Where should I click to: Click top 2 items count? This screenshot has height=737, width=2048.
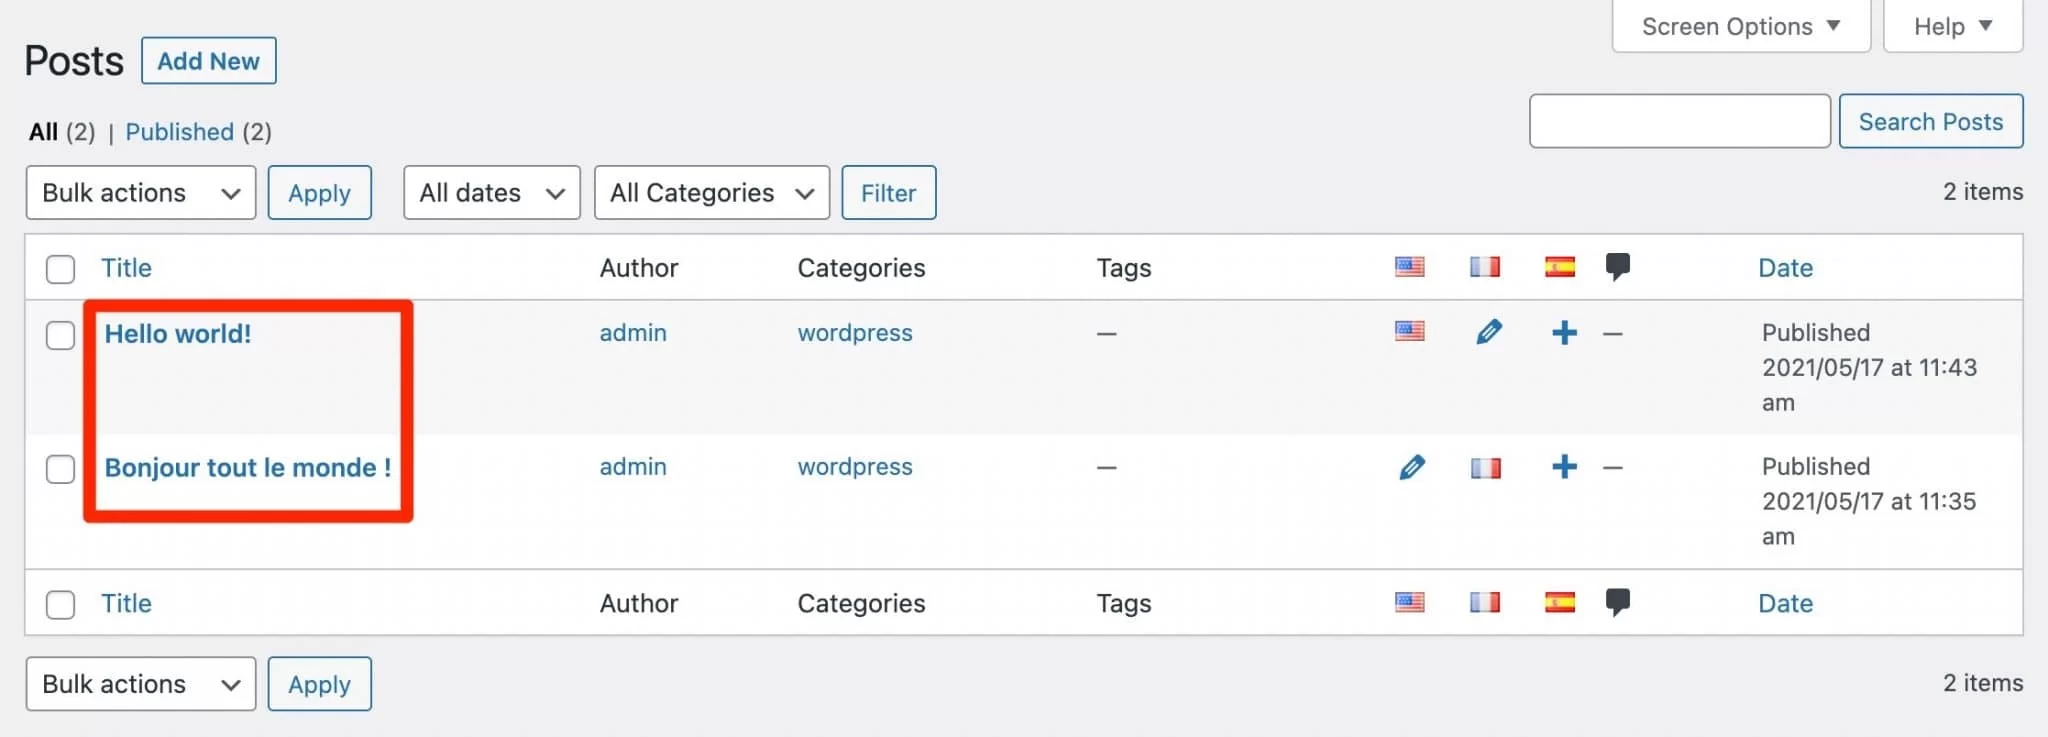1983,192
